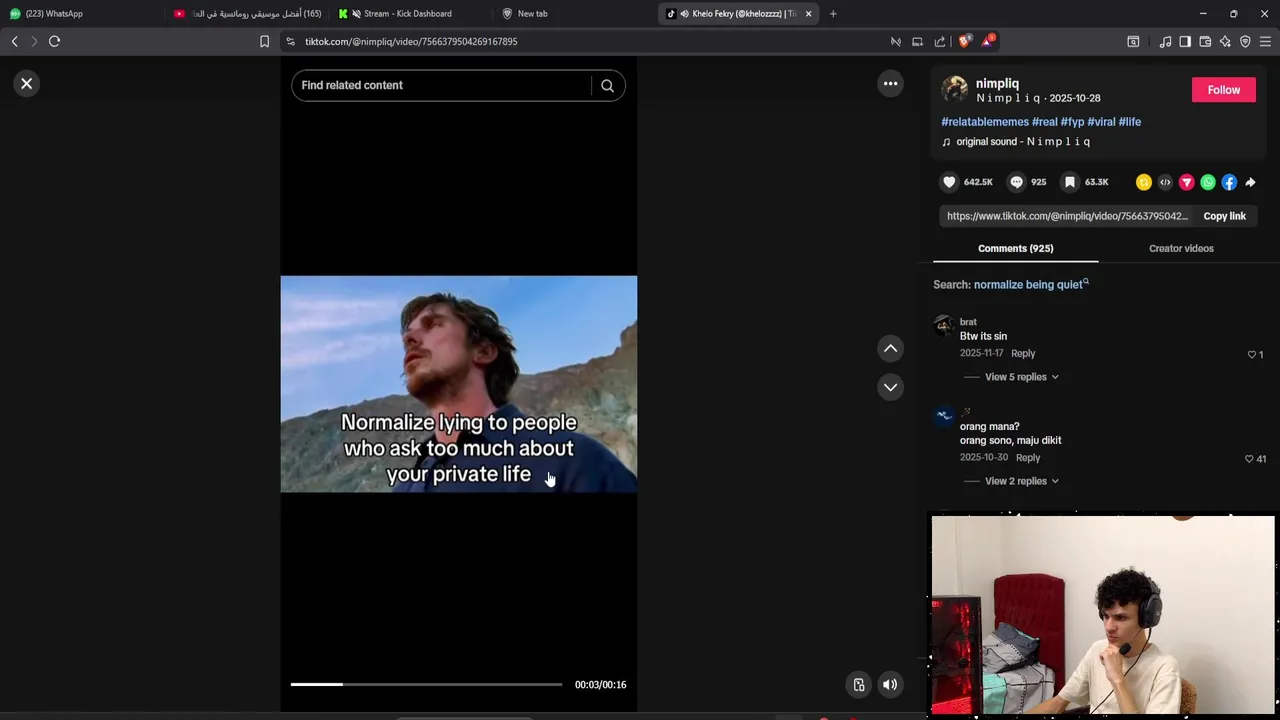The width and height of the screenshot is (1280, 720).
Task: Open the #fyp hashtag
Action: tap(1072, 122)
